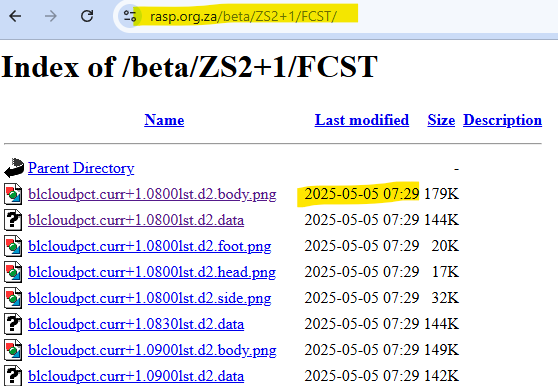Click the date in the 0800lst.d2.body.png row
The image size is (558, 386).
362,194
